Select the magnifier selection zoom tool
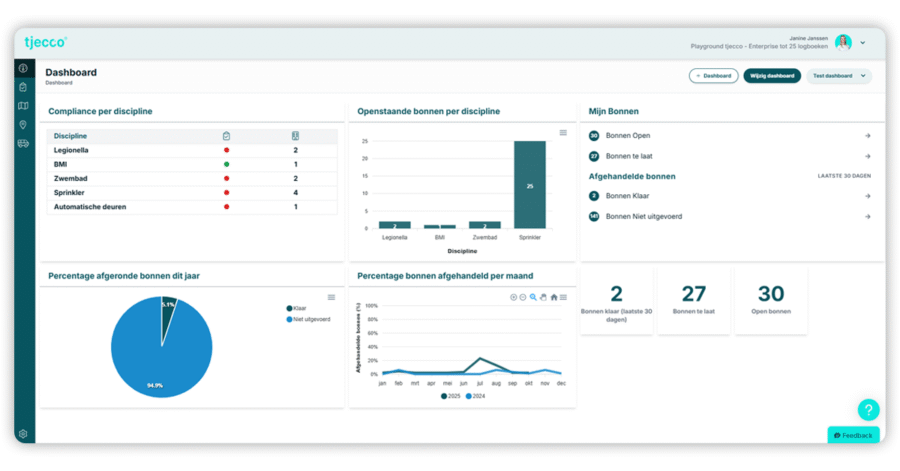The height and width of the screenshot is (471, 900). [x=533, y=297]
